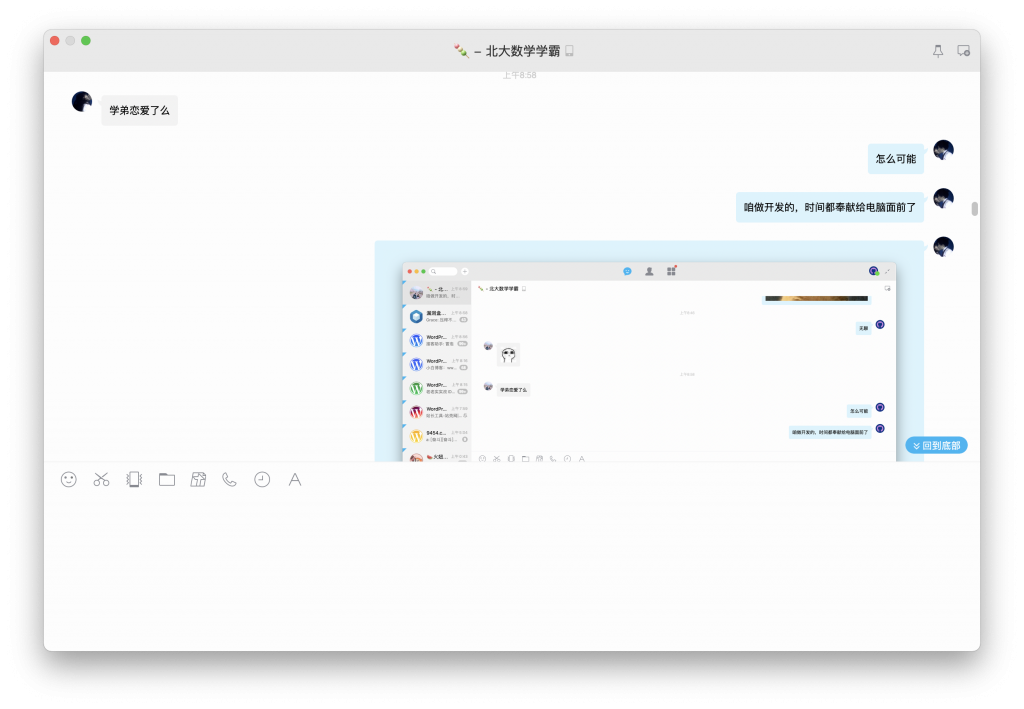
Task: Open chat message history via clock icon
Action: point(261,480)
